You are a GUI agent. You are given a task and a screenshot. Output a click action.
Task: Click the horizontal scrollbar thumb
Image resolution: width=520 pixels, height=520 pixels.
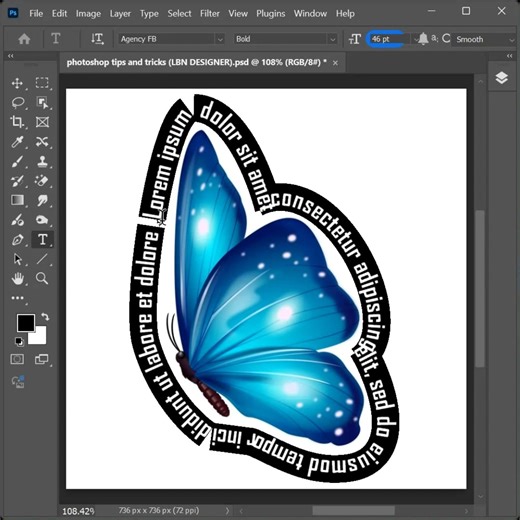353,510
